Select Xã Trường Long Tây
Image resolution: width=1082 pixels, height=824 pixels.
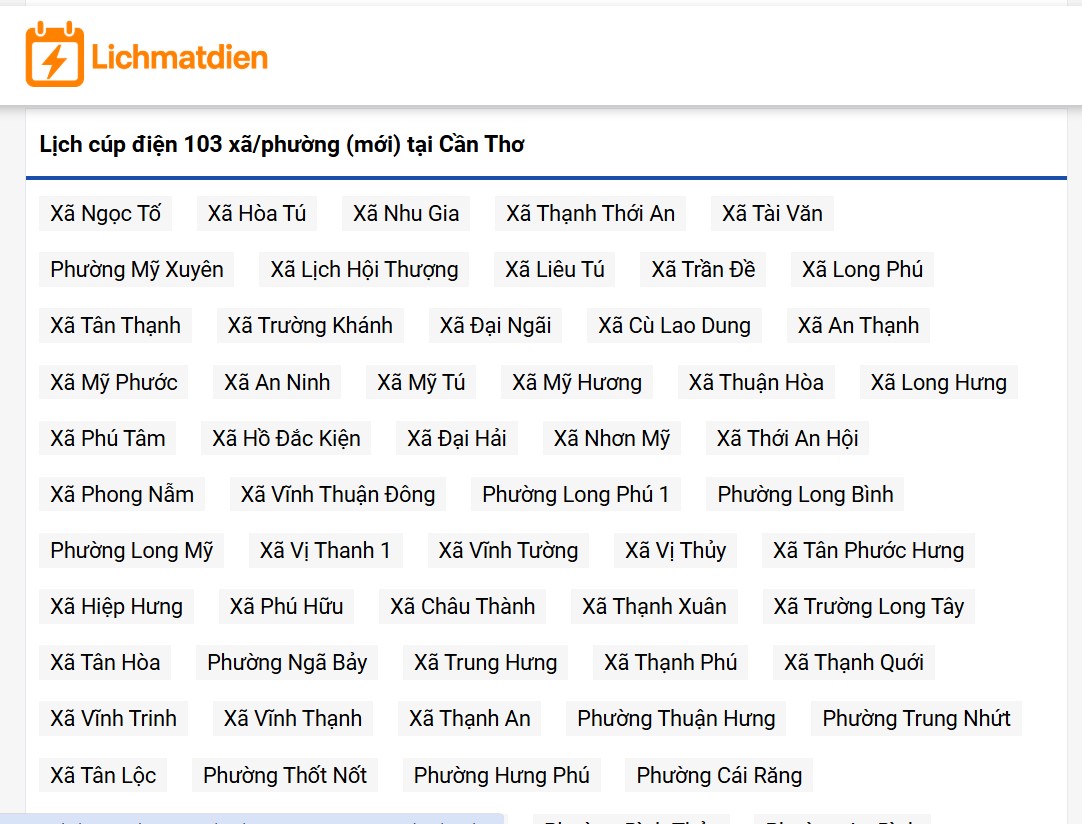[x=869, y=606]
